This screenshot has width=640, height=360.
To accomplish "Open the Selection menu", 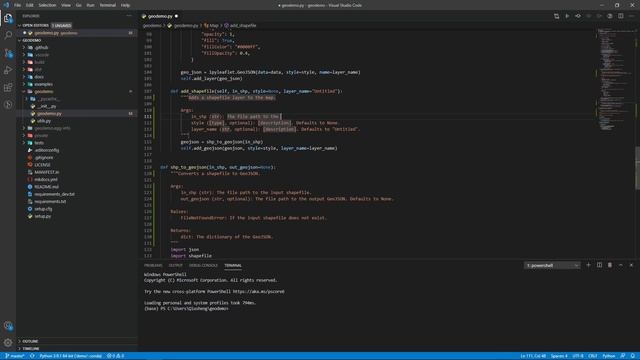I will [x=47, y=5].
